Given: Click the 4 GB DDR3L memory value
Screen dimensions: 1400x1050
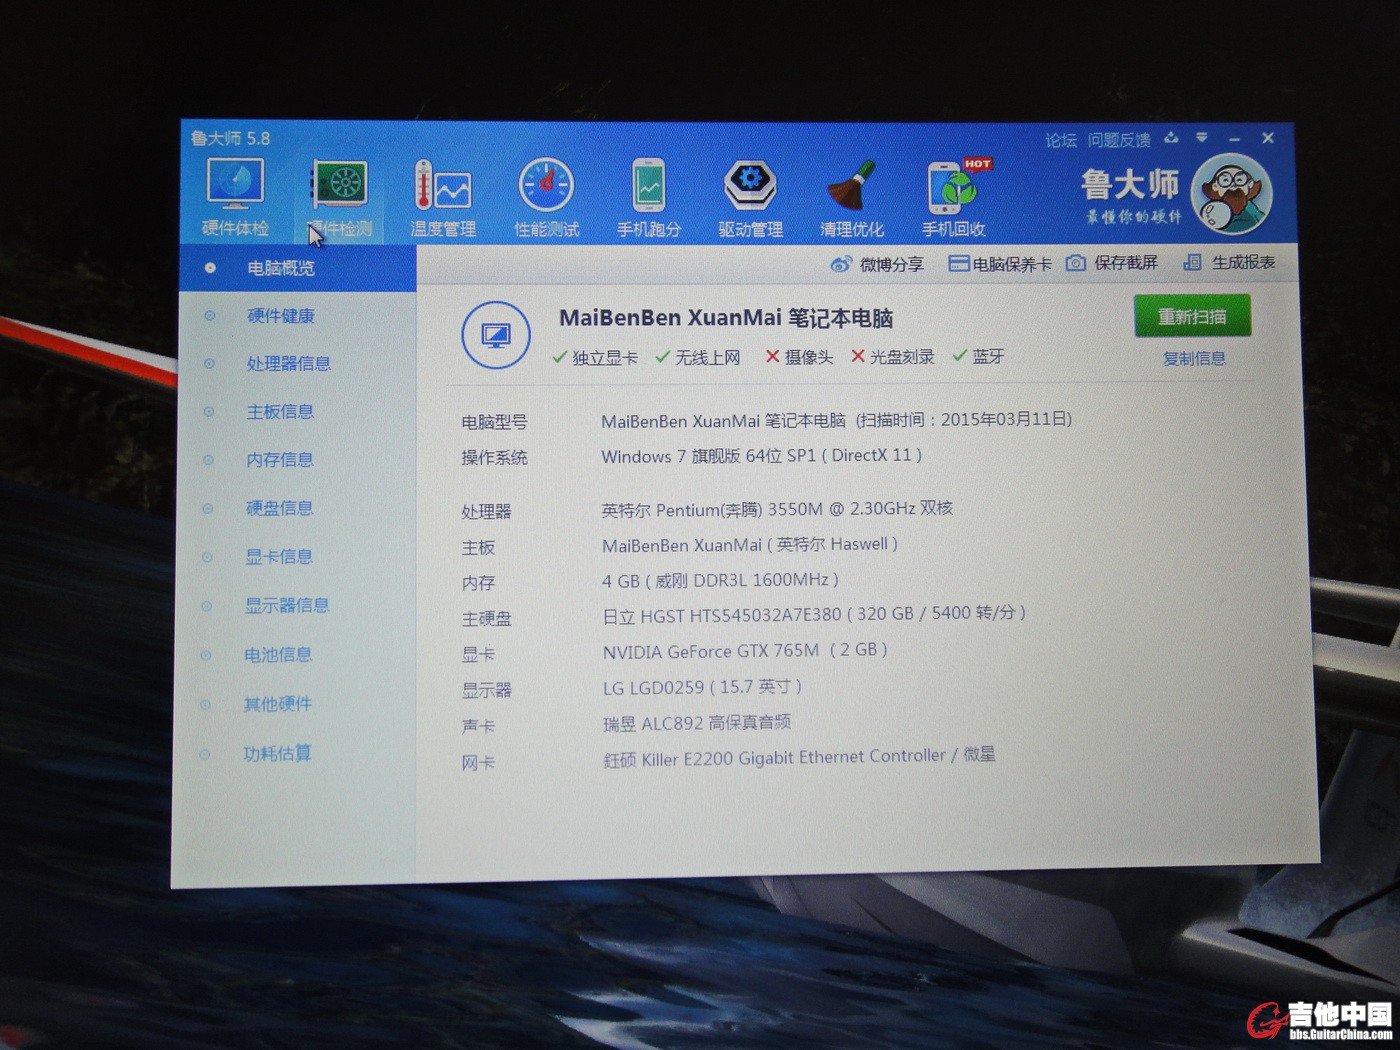Looking at the screenshot, I should coord(720,580).
